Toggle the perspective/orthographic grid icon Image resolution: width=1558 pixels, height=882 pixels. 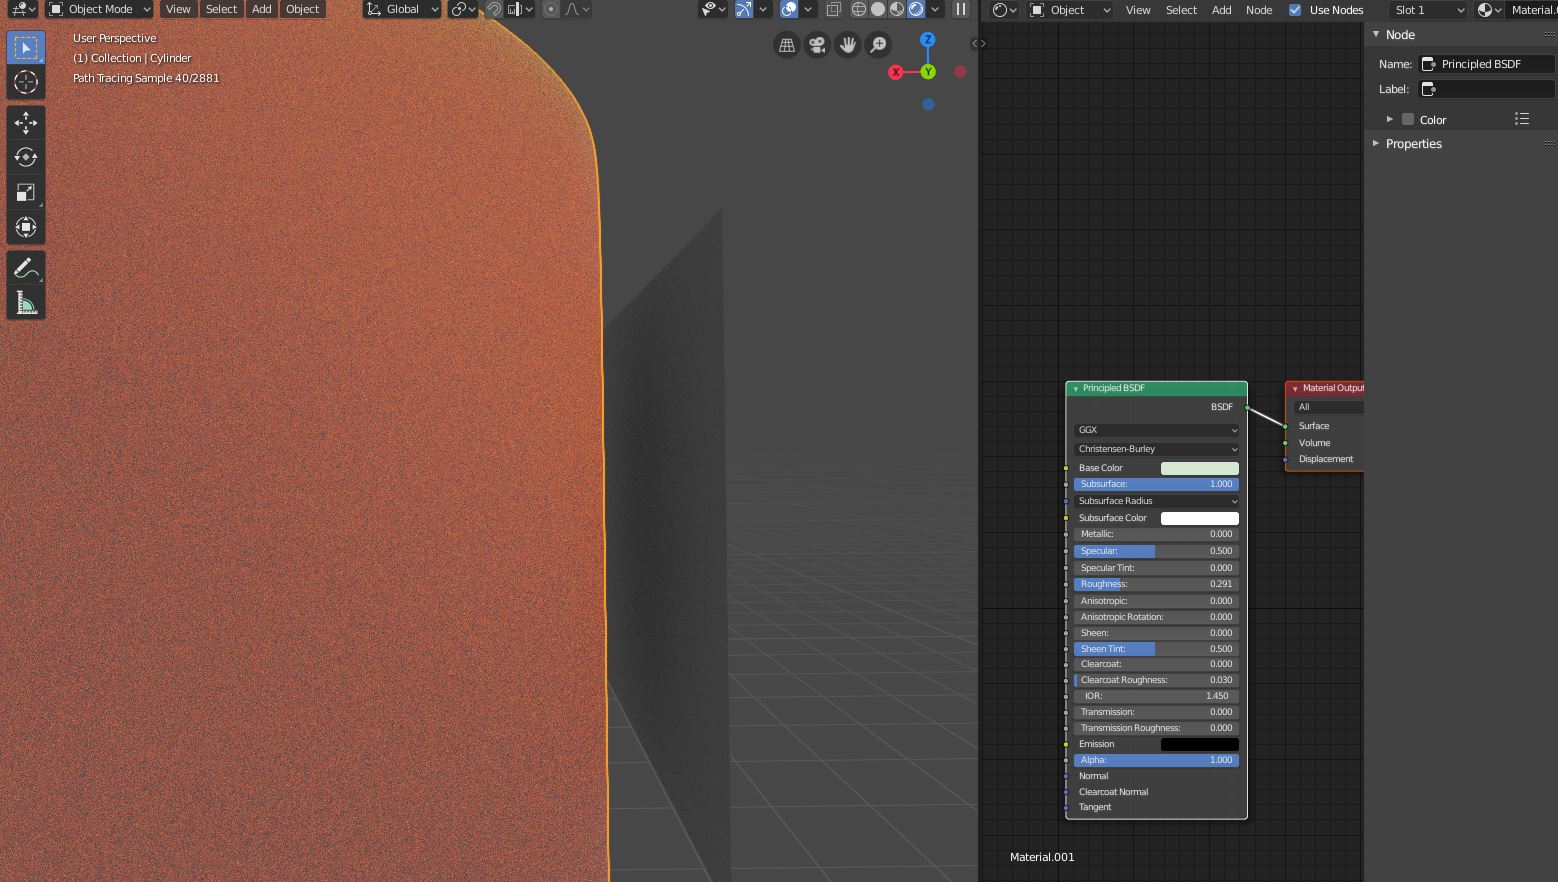[788, 45]
